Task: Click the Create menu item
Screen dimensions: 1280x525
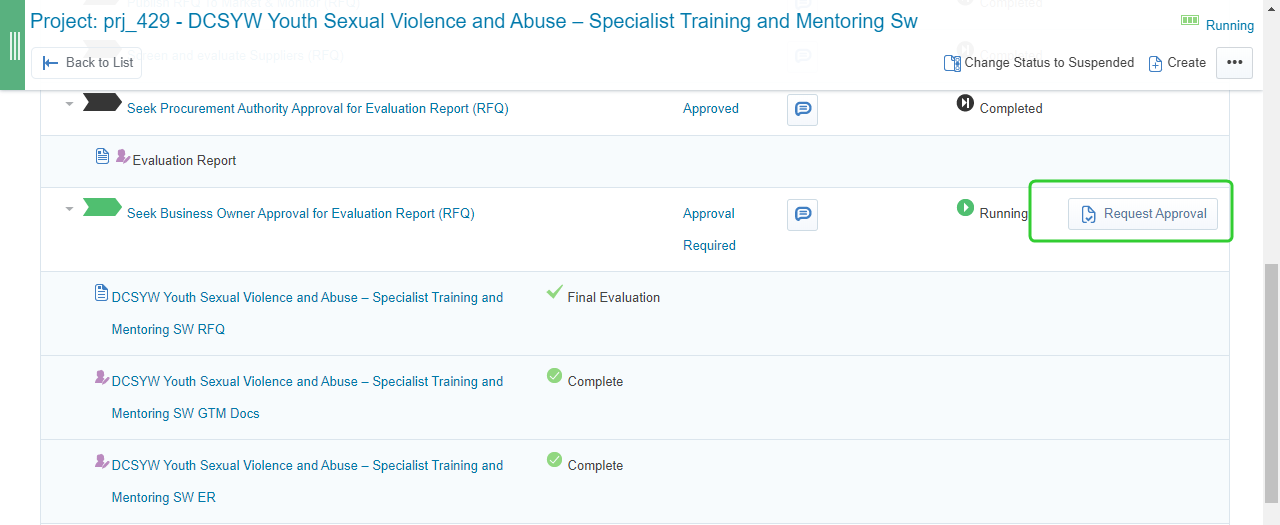Action: [1177, 63]
